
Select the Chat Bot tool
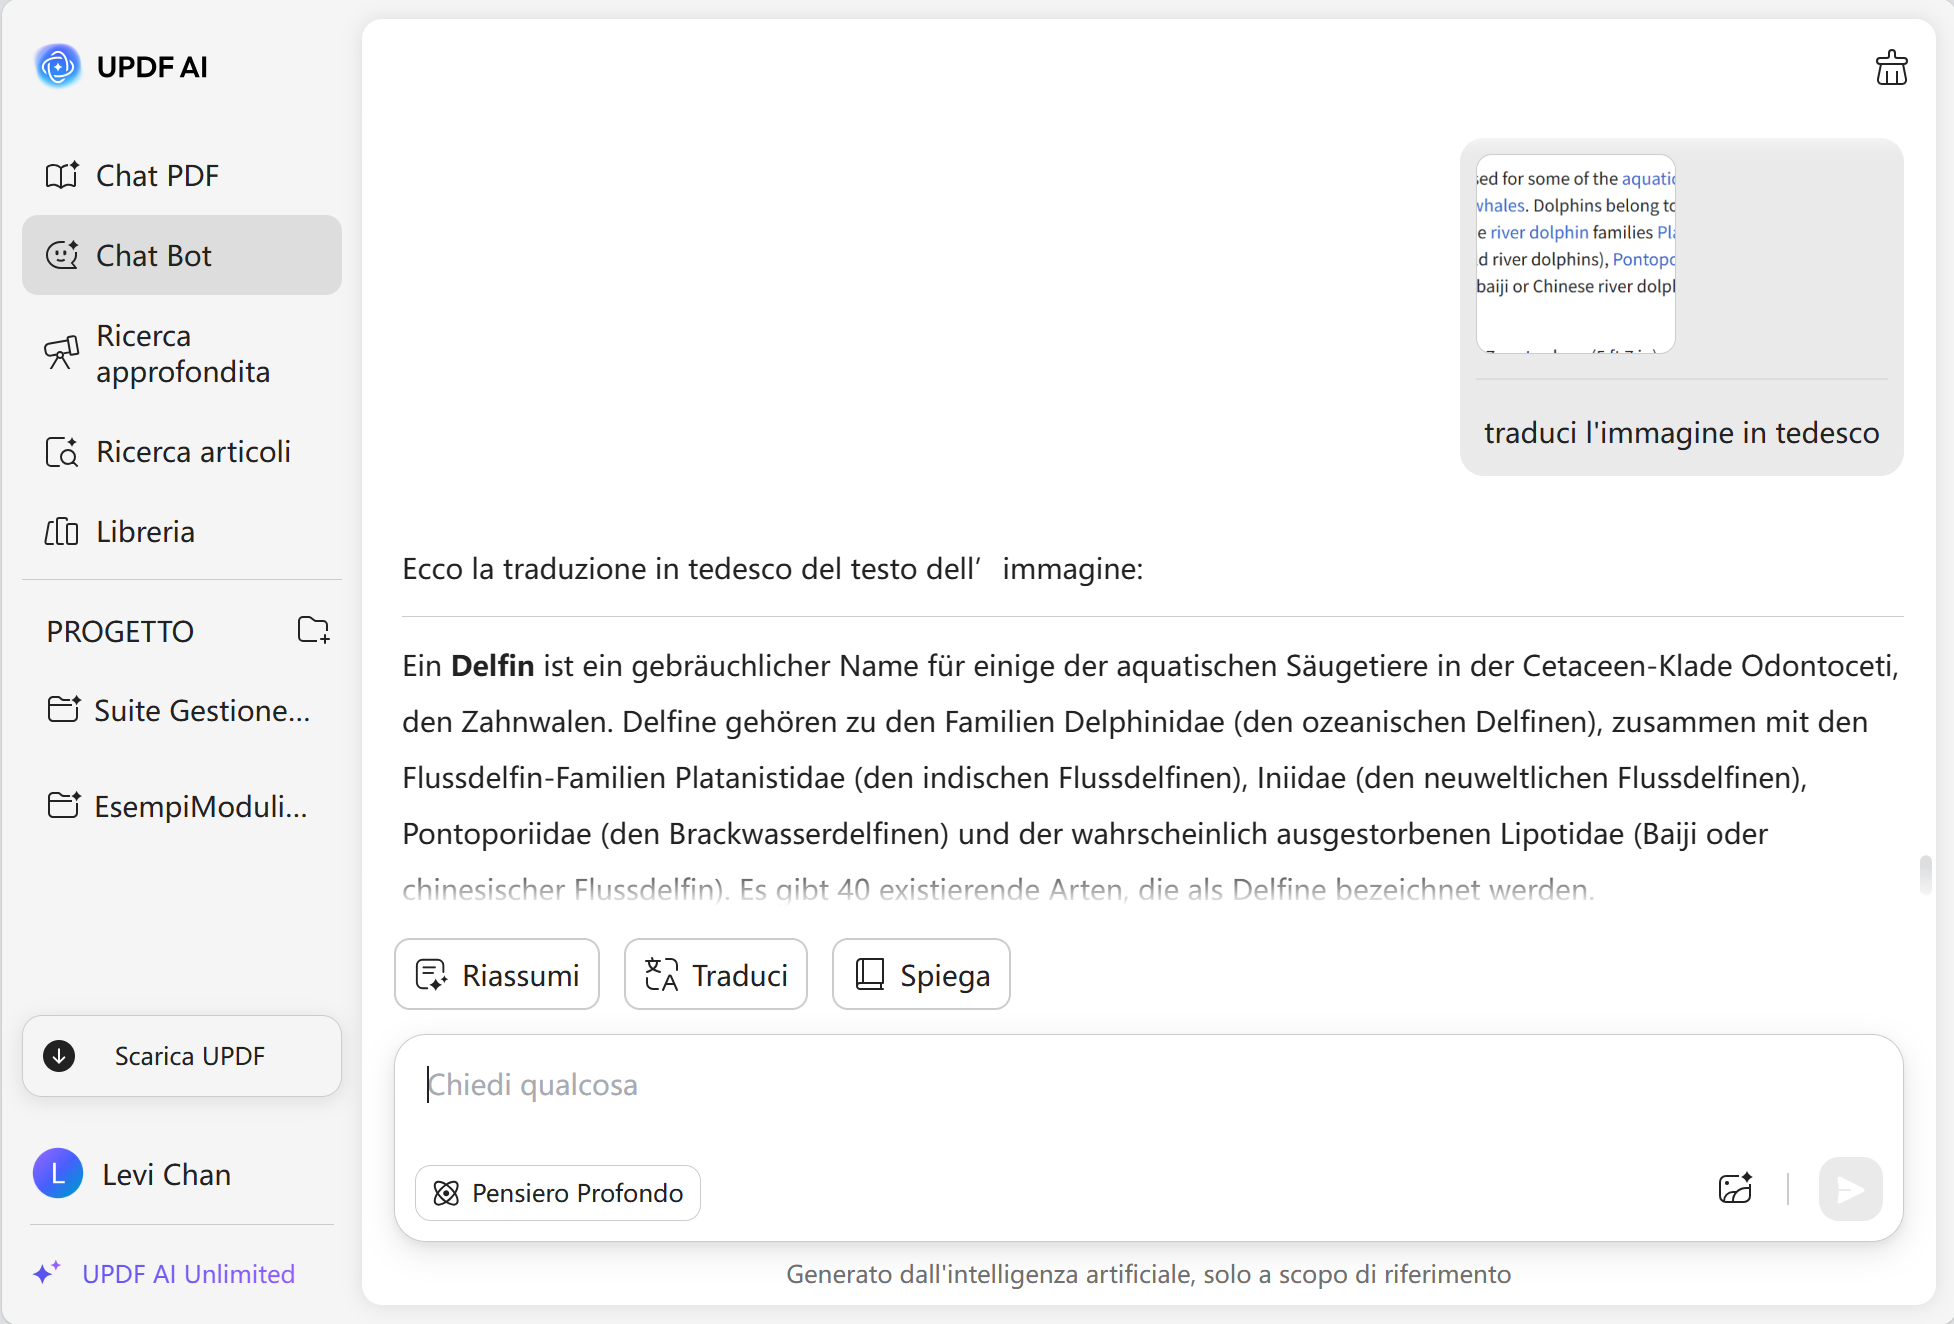pos(155,255)
